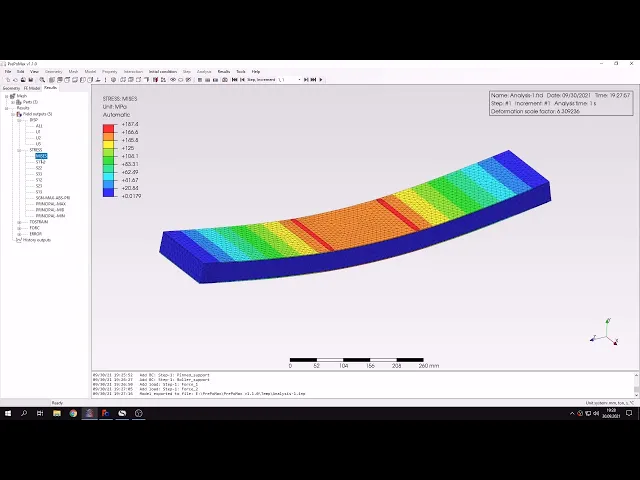The width and height of the screenshot is (640, 480).
Task: Select PRINCIPAL-MAX stress output
Action: click(x=51, y=204)
